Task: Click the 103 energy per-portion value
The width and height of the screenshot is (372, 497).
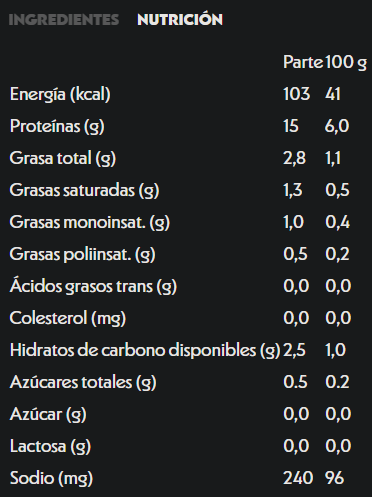Action: coord(297,94)
